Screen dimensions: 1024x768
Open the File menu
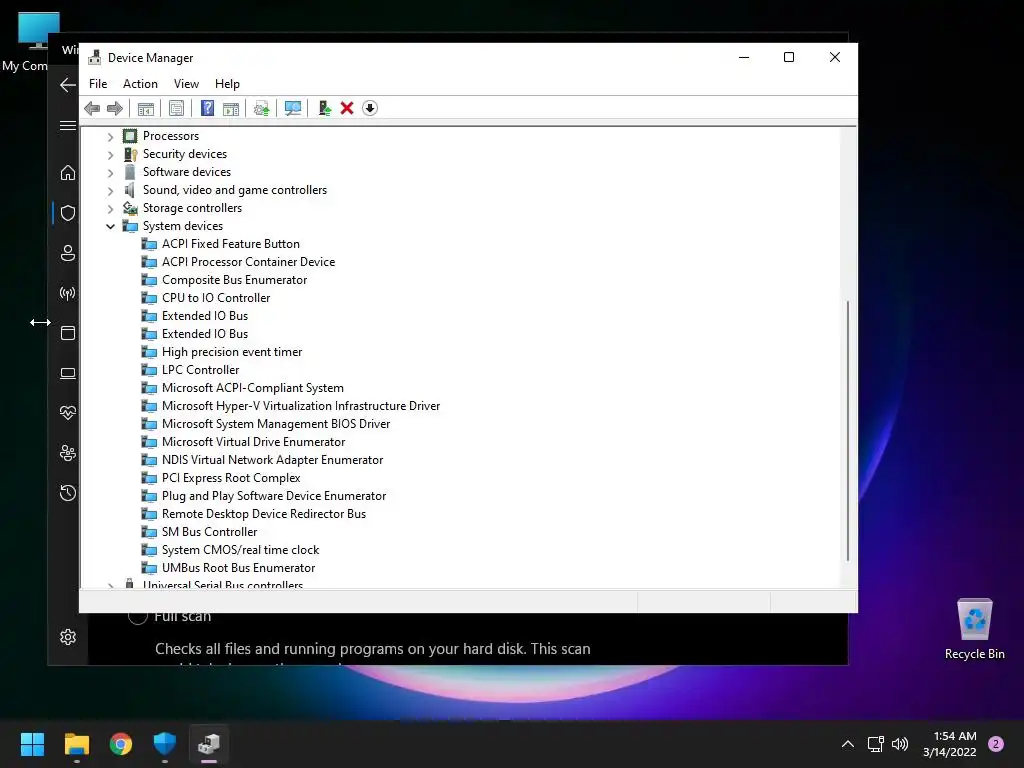(98, 84)
